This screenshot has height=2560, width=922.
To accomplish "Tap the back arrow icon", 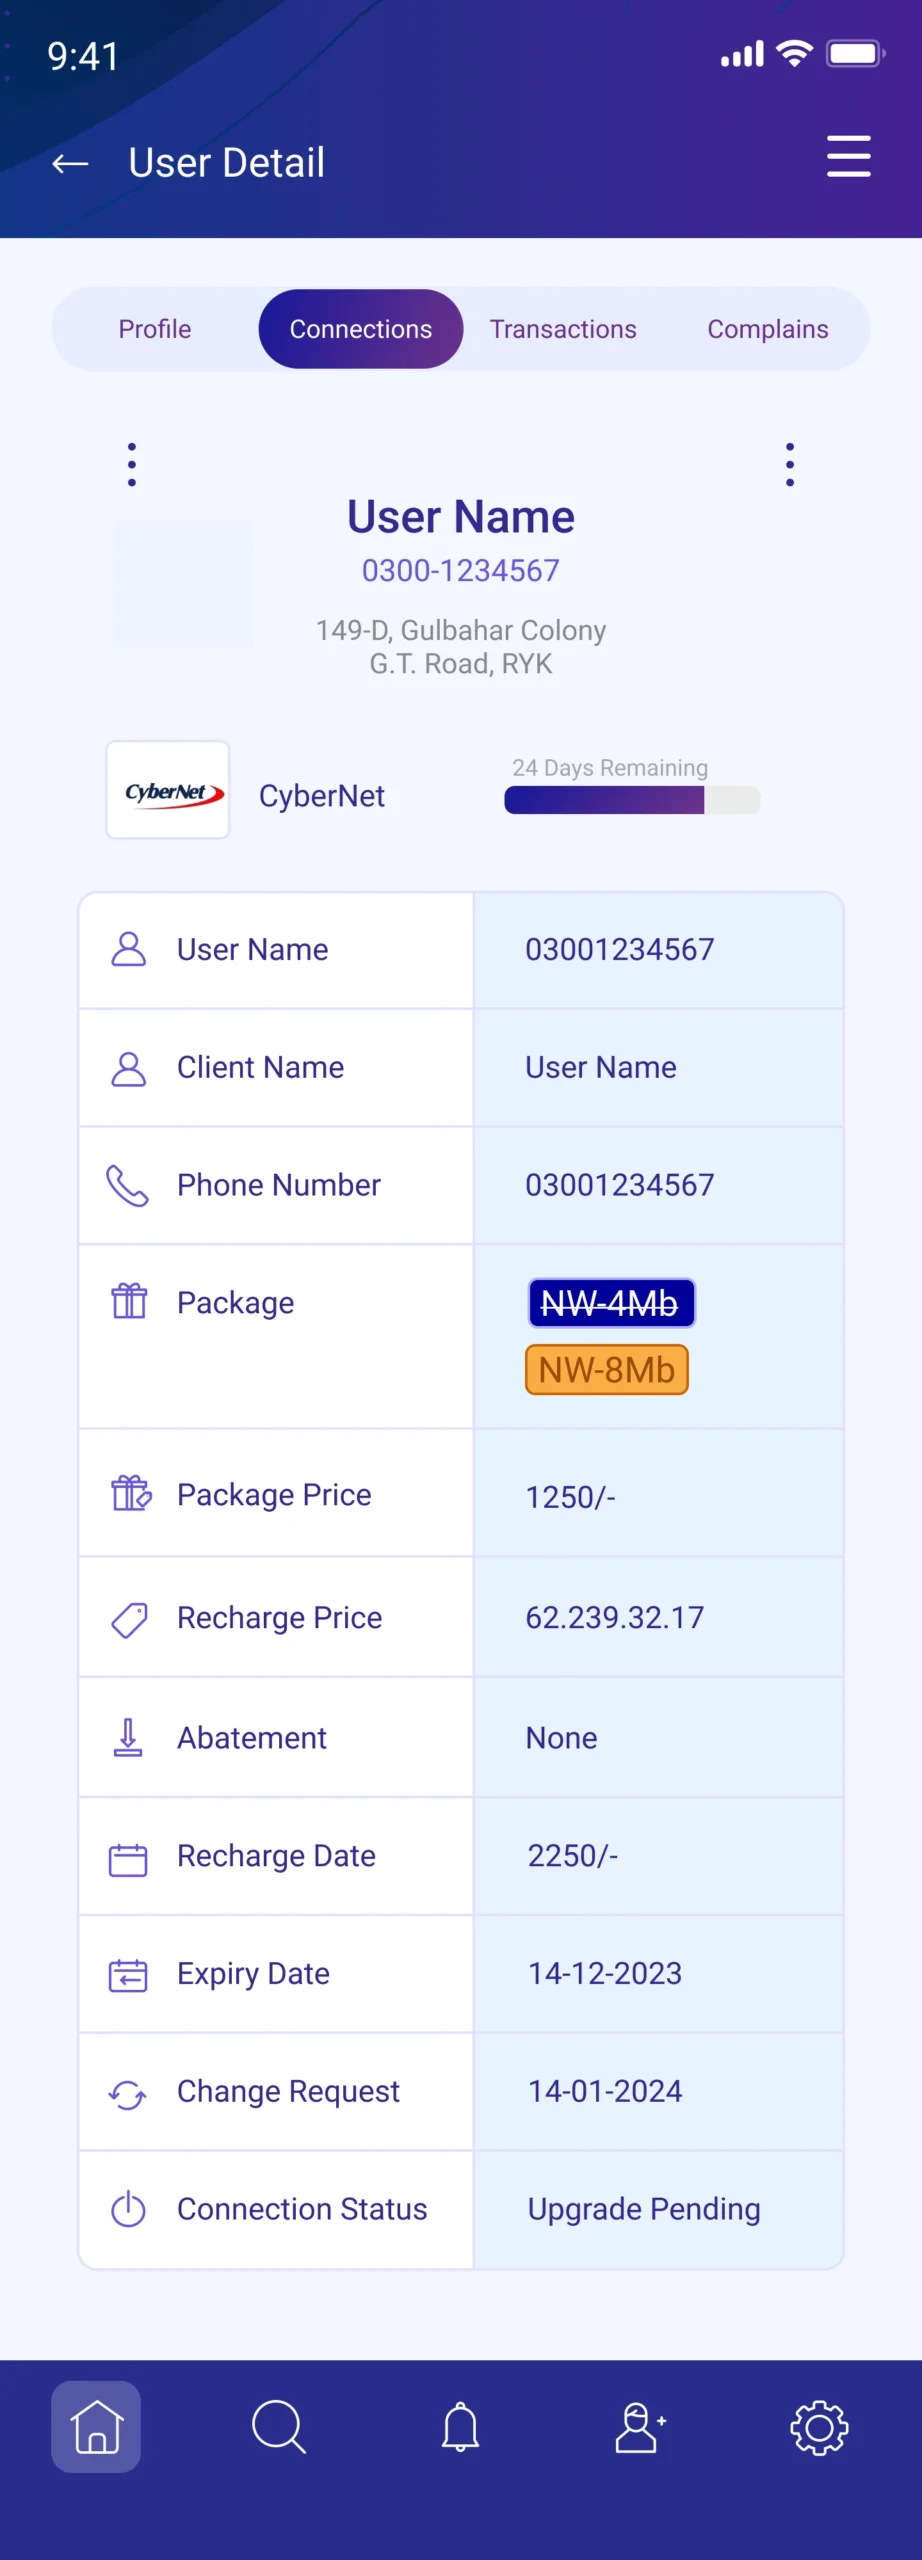I will click(x=70, y=164).
